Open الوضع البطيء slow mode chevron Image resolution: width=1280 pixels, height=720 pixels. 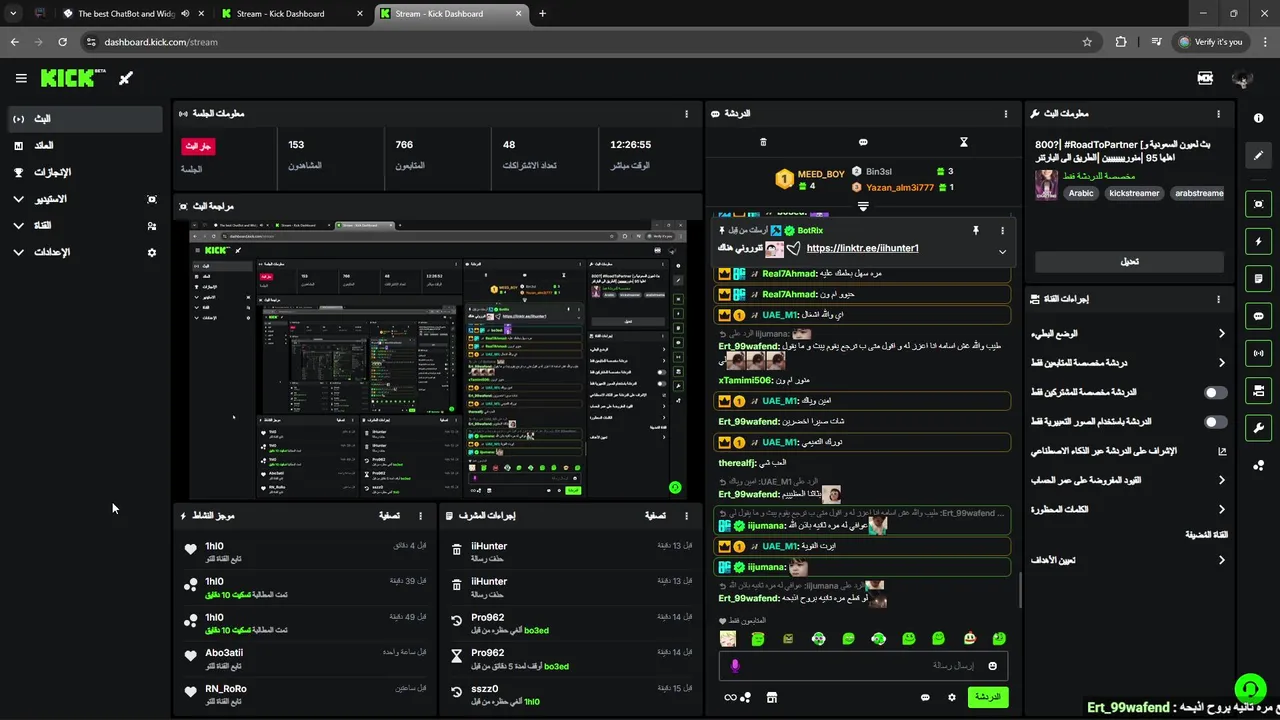point(1221,334)
